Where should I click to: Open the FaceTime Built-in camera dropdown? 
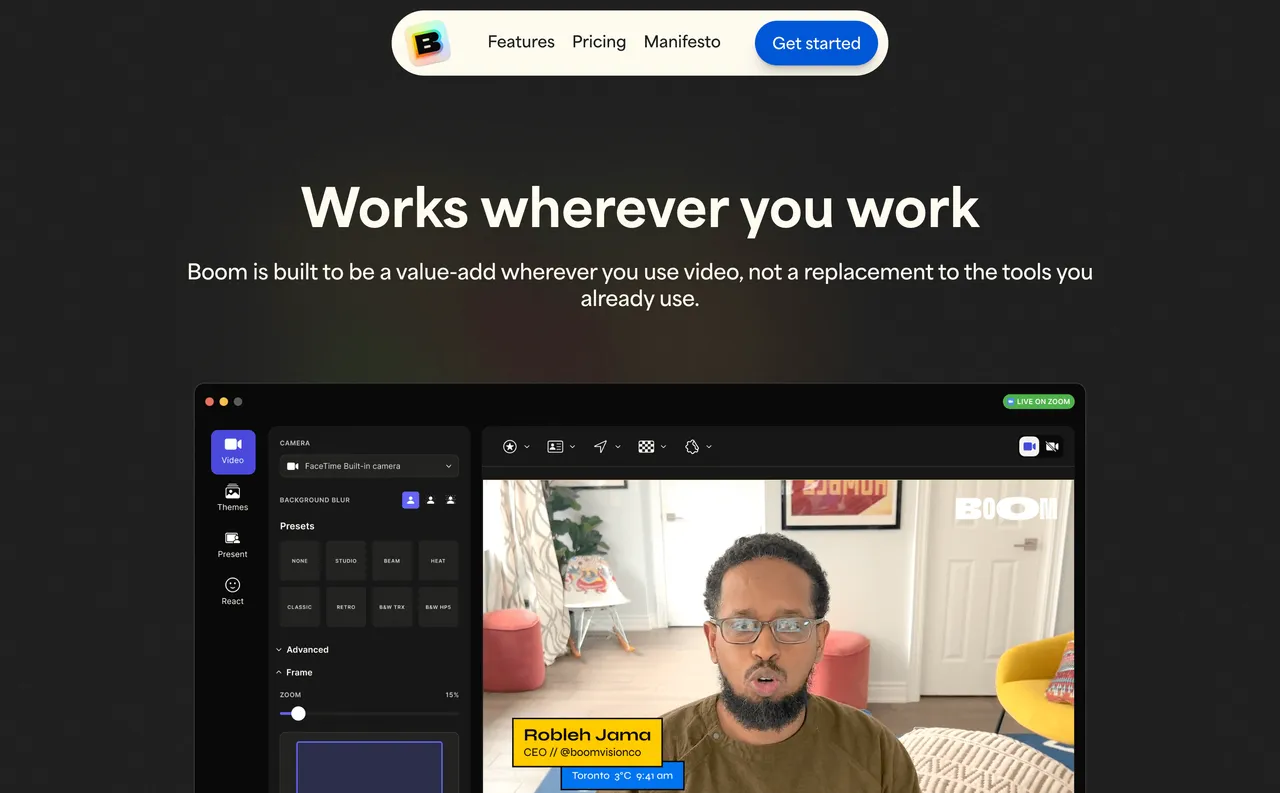point(368,465)
